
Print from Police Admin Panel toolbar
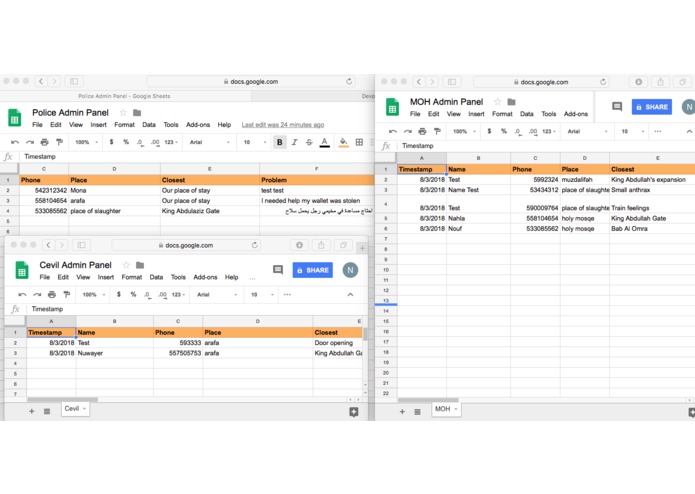point(44,142)
